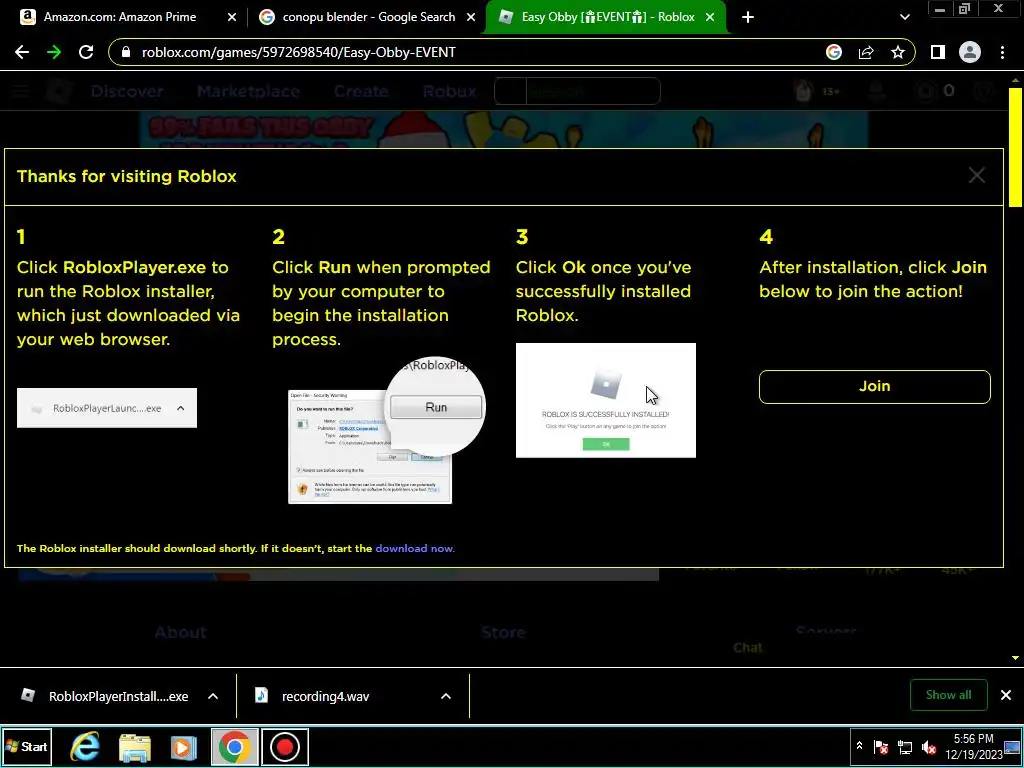
Task: Click the address bar URL
Action: click(x=298, y=52)
